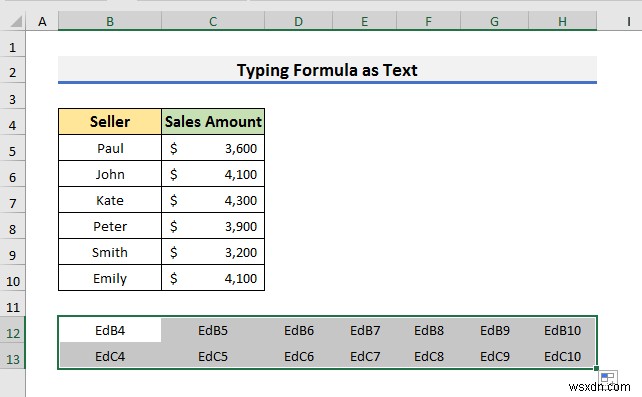The image size is (642, 397).
Task: Select the cell with text 'EdB10'
Action: 562,330
